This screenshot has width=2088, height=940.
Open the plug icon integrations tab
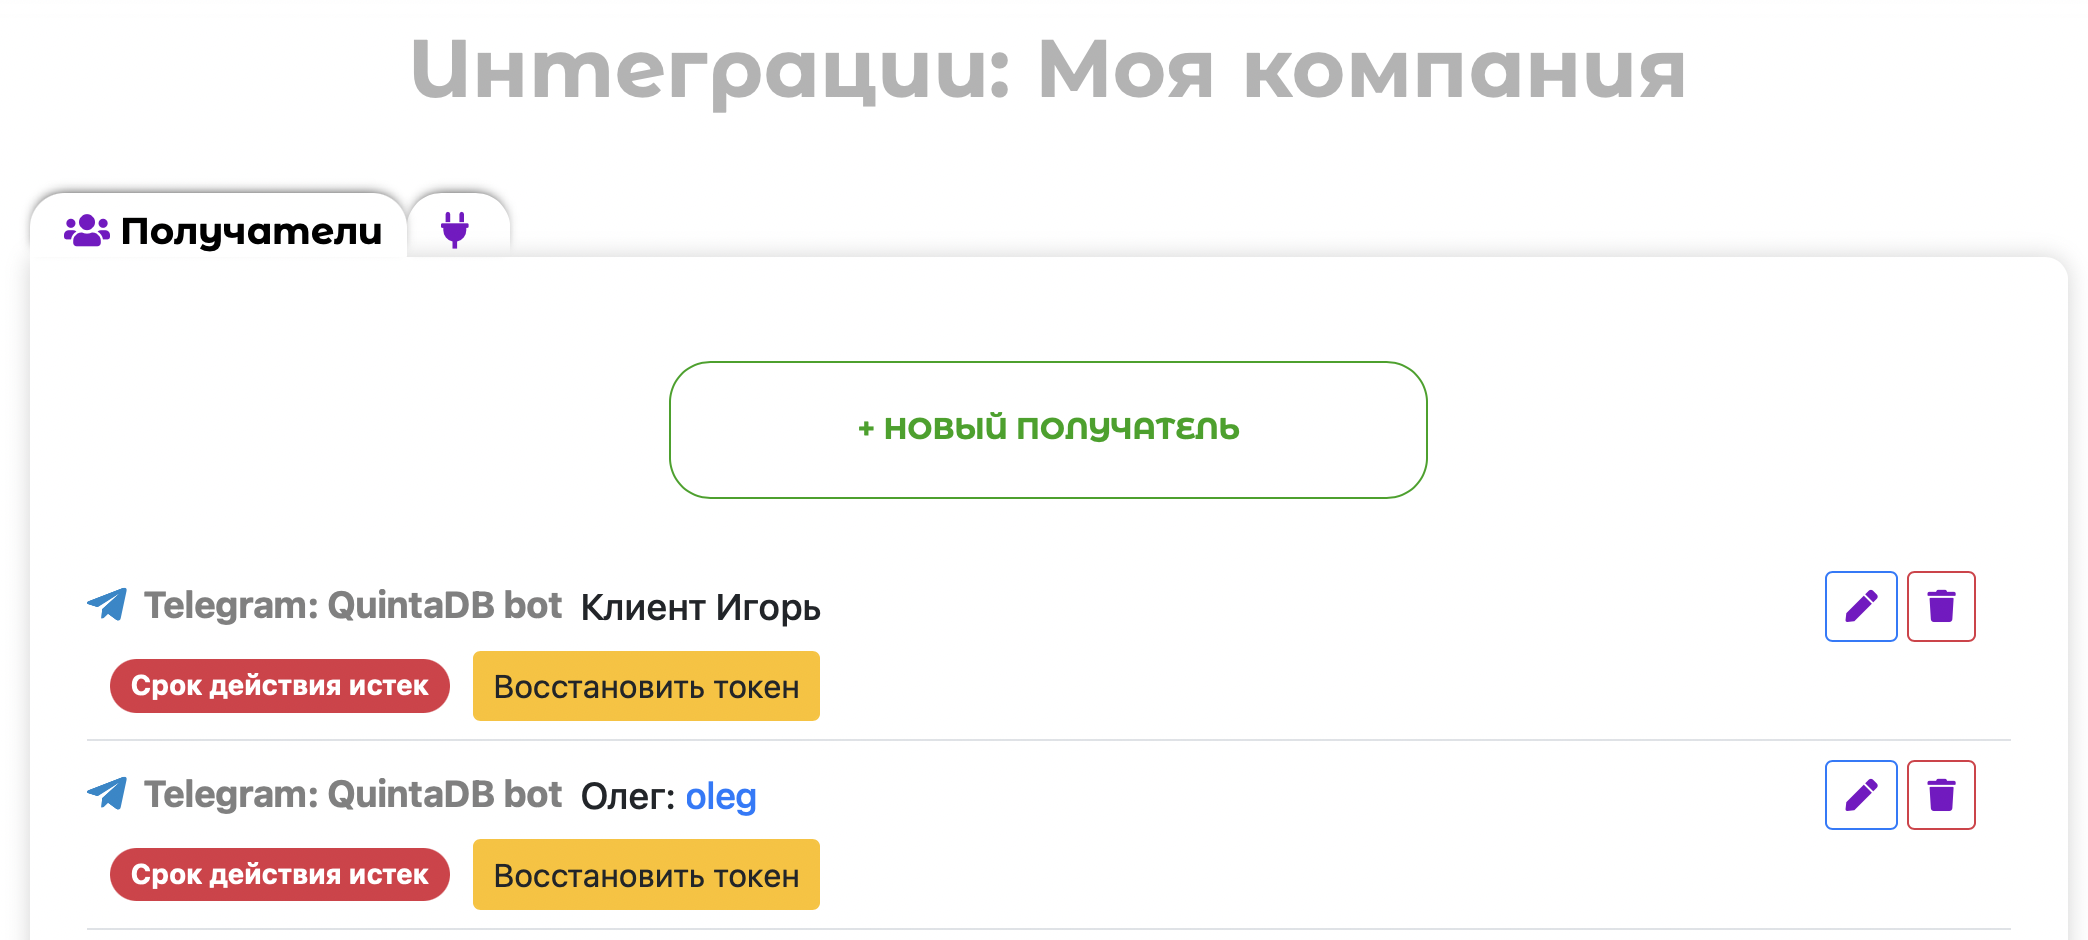point(455,229)
